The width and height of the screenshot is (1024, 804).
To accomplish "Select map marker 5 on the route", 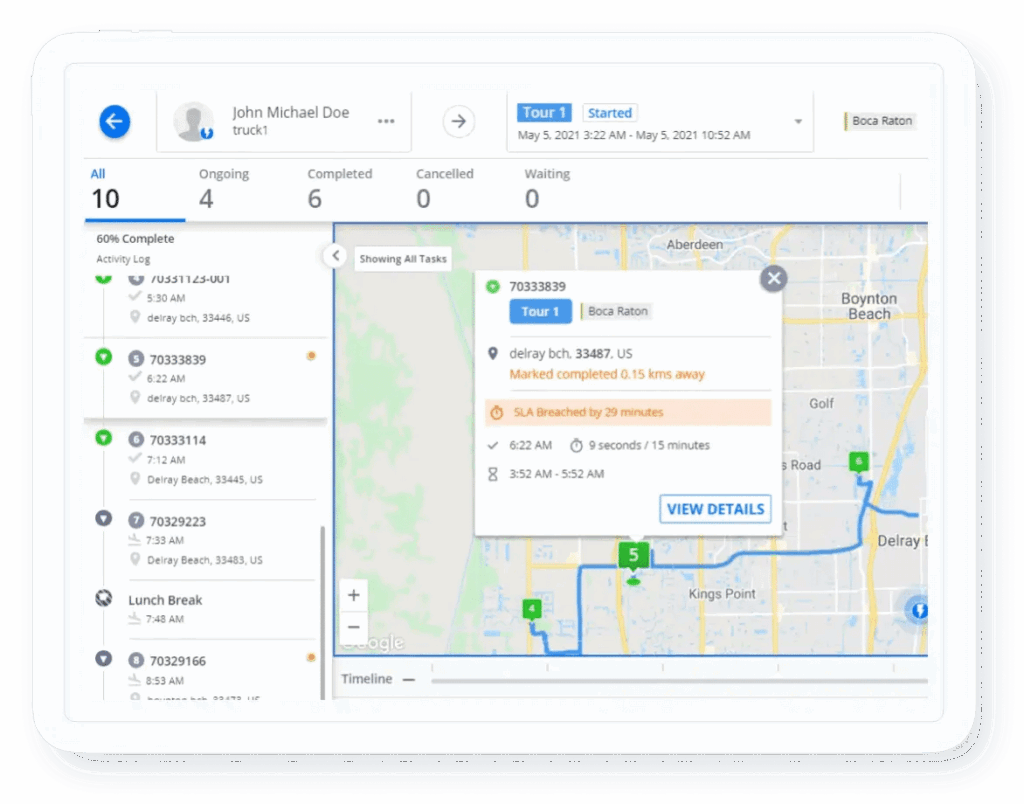I will [x=633, y=554].
